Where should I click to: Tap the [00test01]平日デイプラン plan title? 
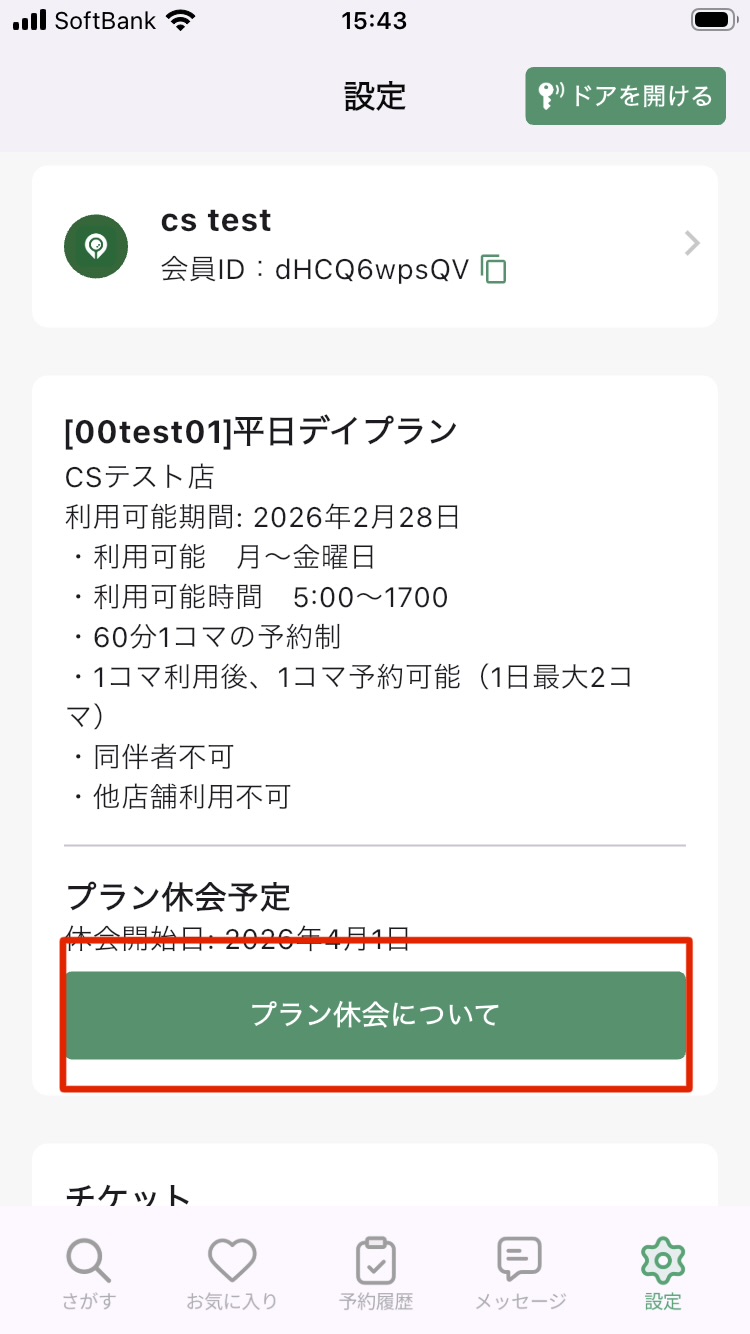tap(260, 432)
